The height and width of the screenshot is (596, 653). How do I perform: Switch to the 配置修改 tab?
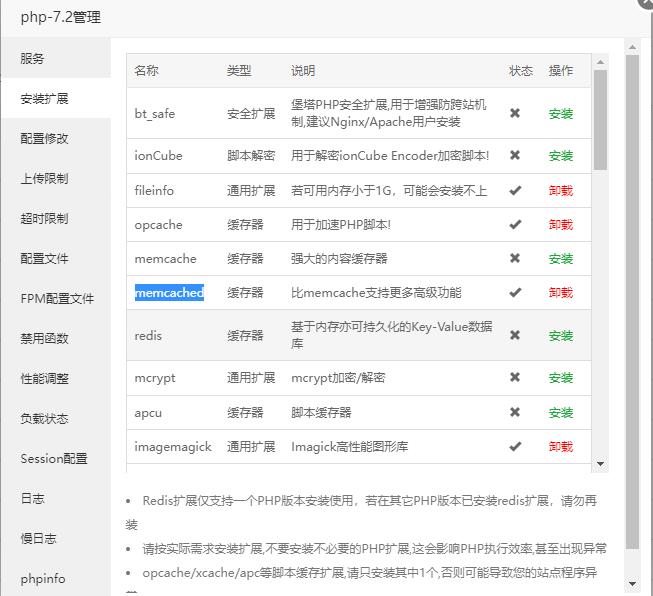[x=45, y=139]
